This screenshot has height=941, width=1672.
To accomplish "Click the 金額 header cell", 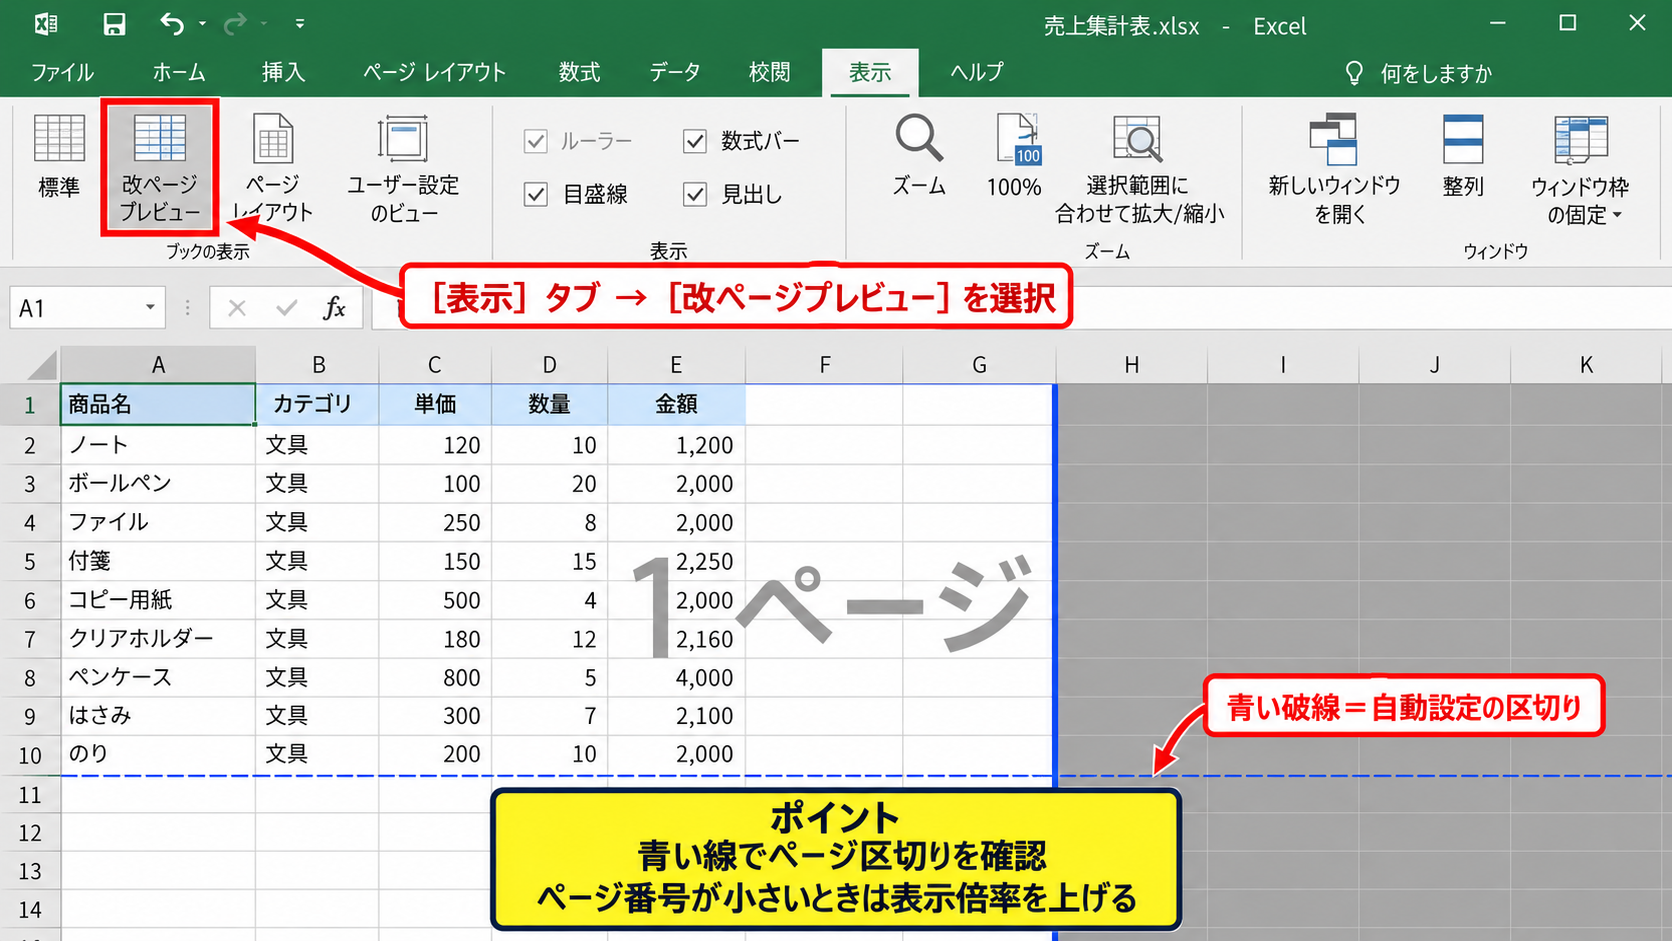I will click(x=676, y=405).
